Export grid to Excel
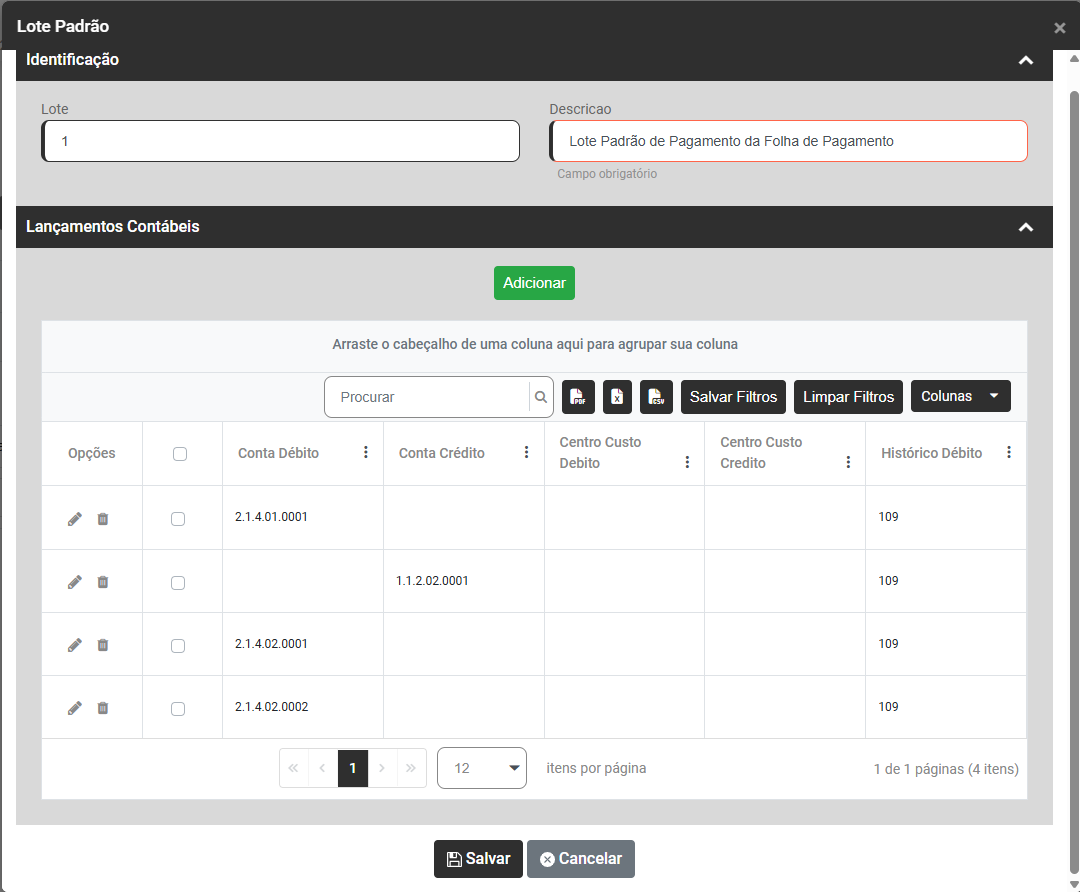The image size is (1080, 892). 617,397
